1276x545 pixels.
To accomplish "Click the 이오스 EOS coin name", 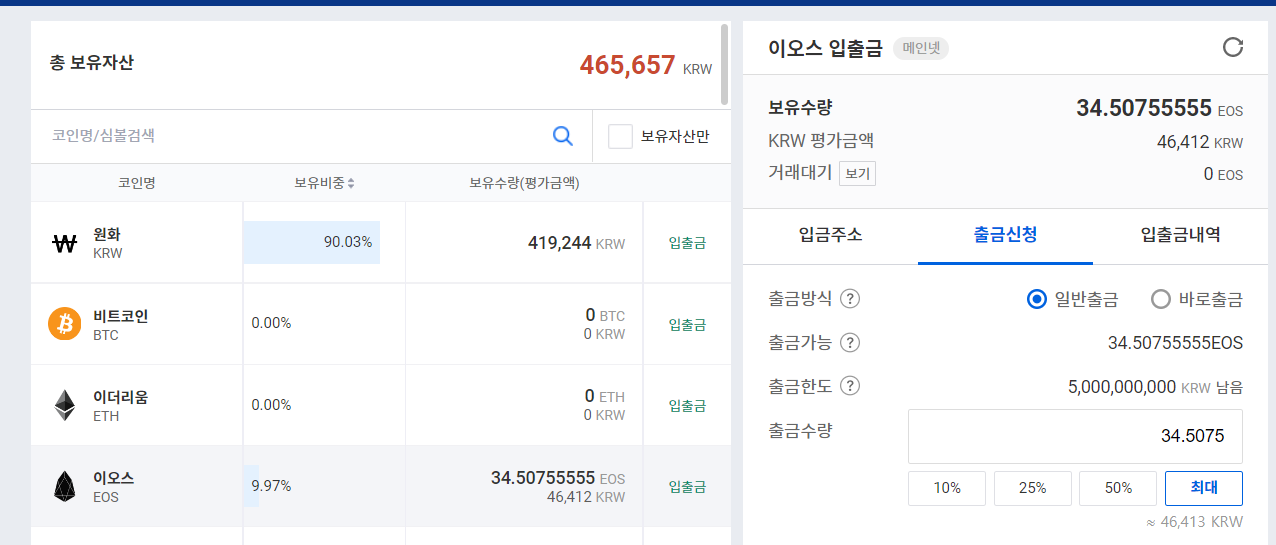I will click(113, 486).
